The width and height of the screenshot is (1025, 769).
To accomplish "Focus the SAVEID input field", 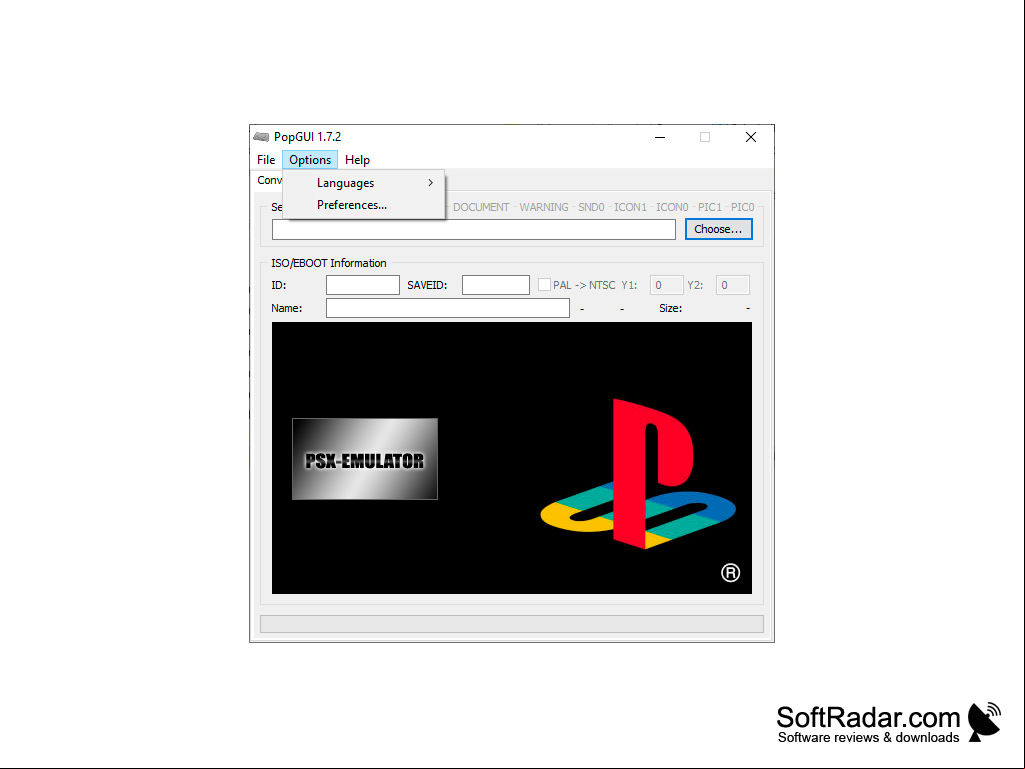I will (x=496, y=285).
